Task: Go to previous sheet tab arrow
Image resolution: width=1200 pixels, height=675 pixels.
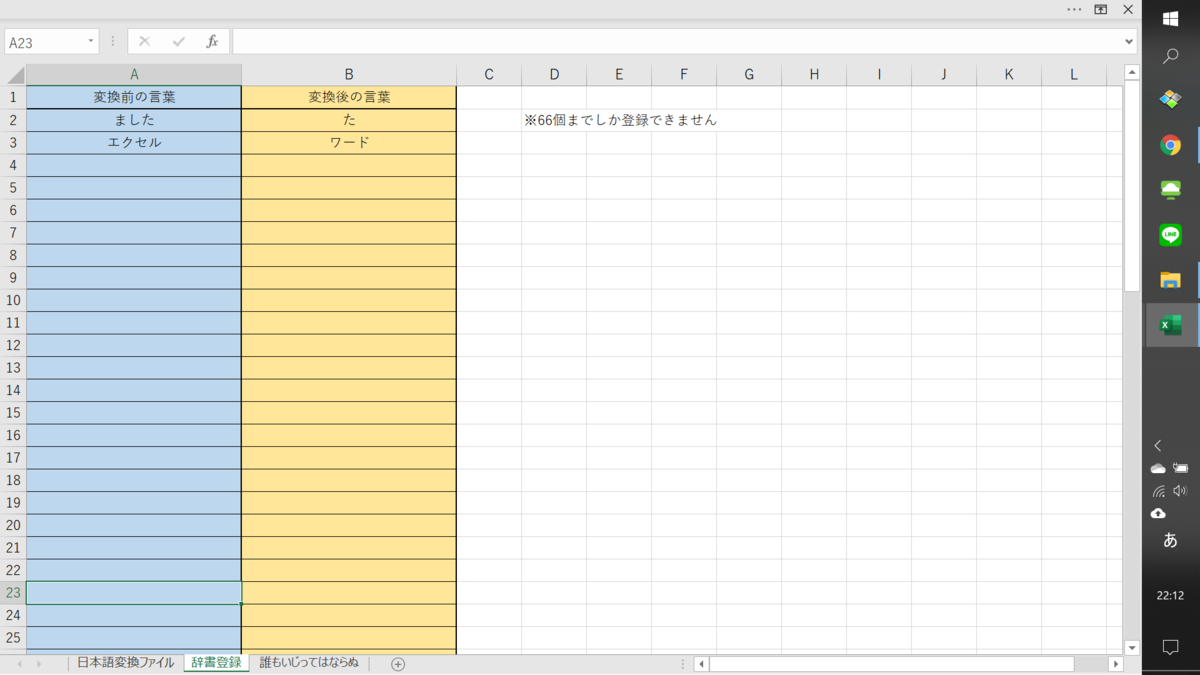Action: pos(19,664)
